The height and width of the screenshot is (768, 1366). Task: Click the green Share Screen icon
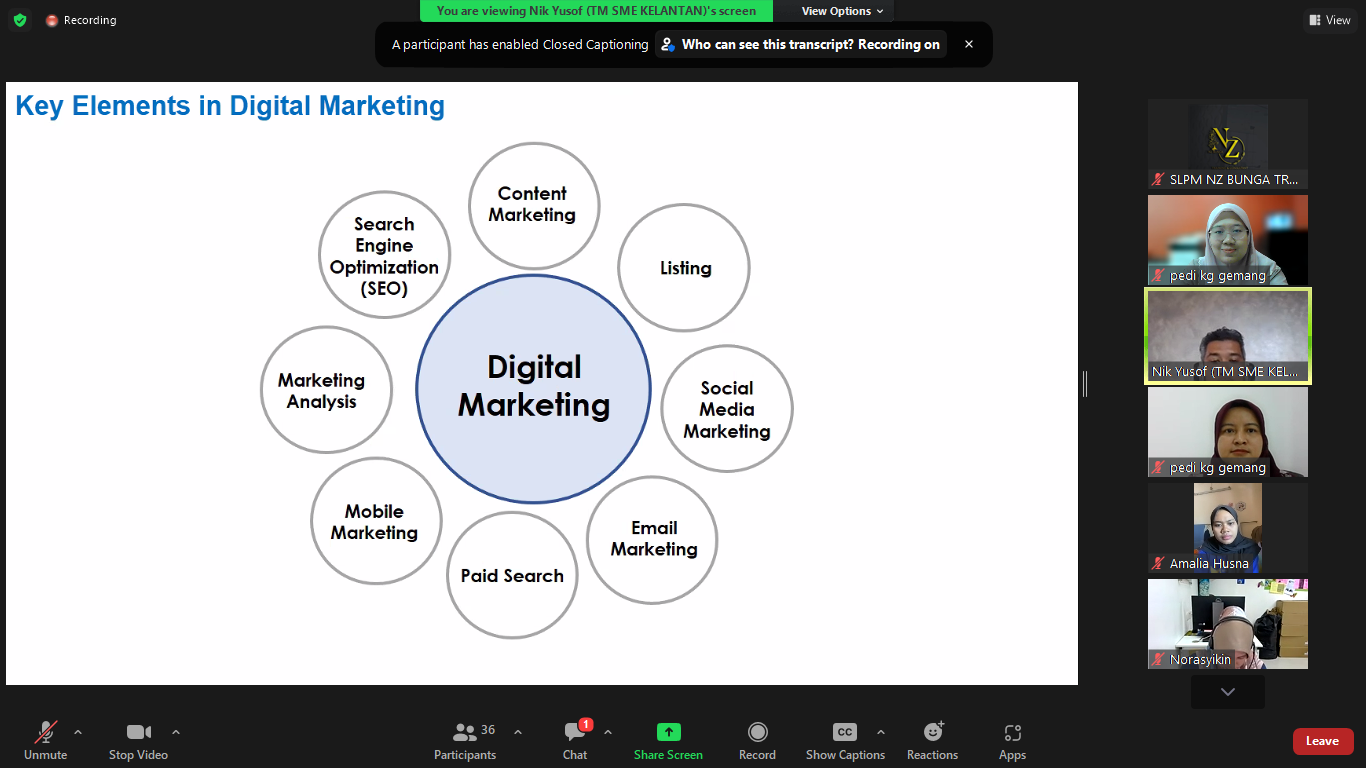pos(668,732)
